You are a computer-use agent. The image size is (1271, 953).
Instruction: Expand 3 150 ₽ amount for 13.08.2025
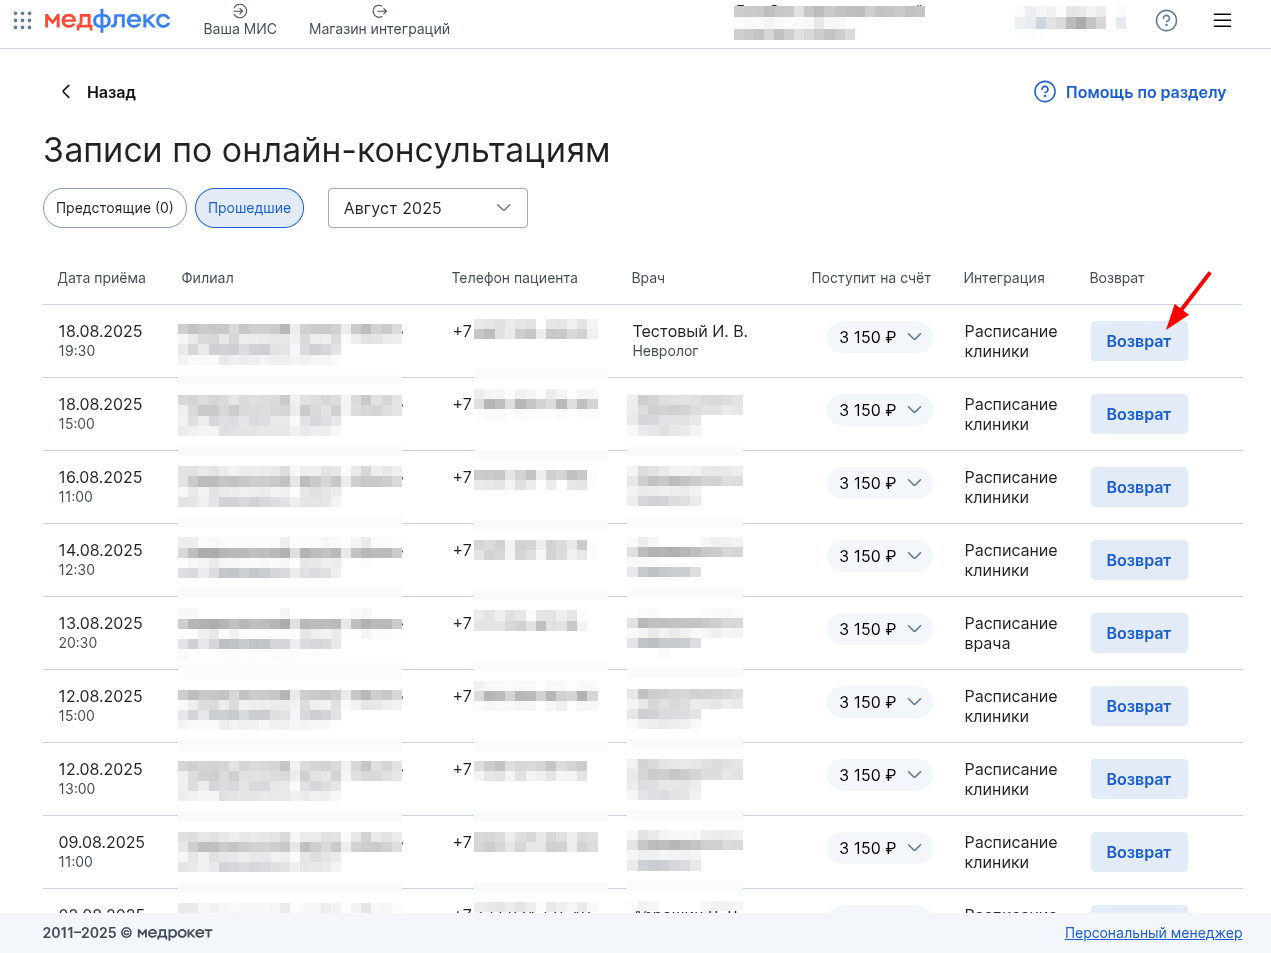click(x=880, y=629)
